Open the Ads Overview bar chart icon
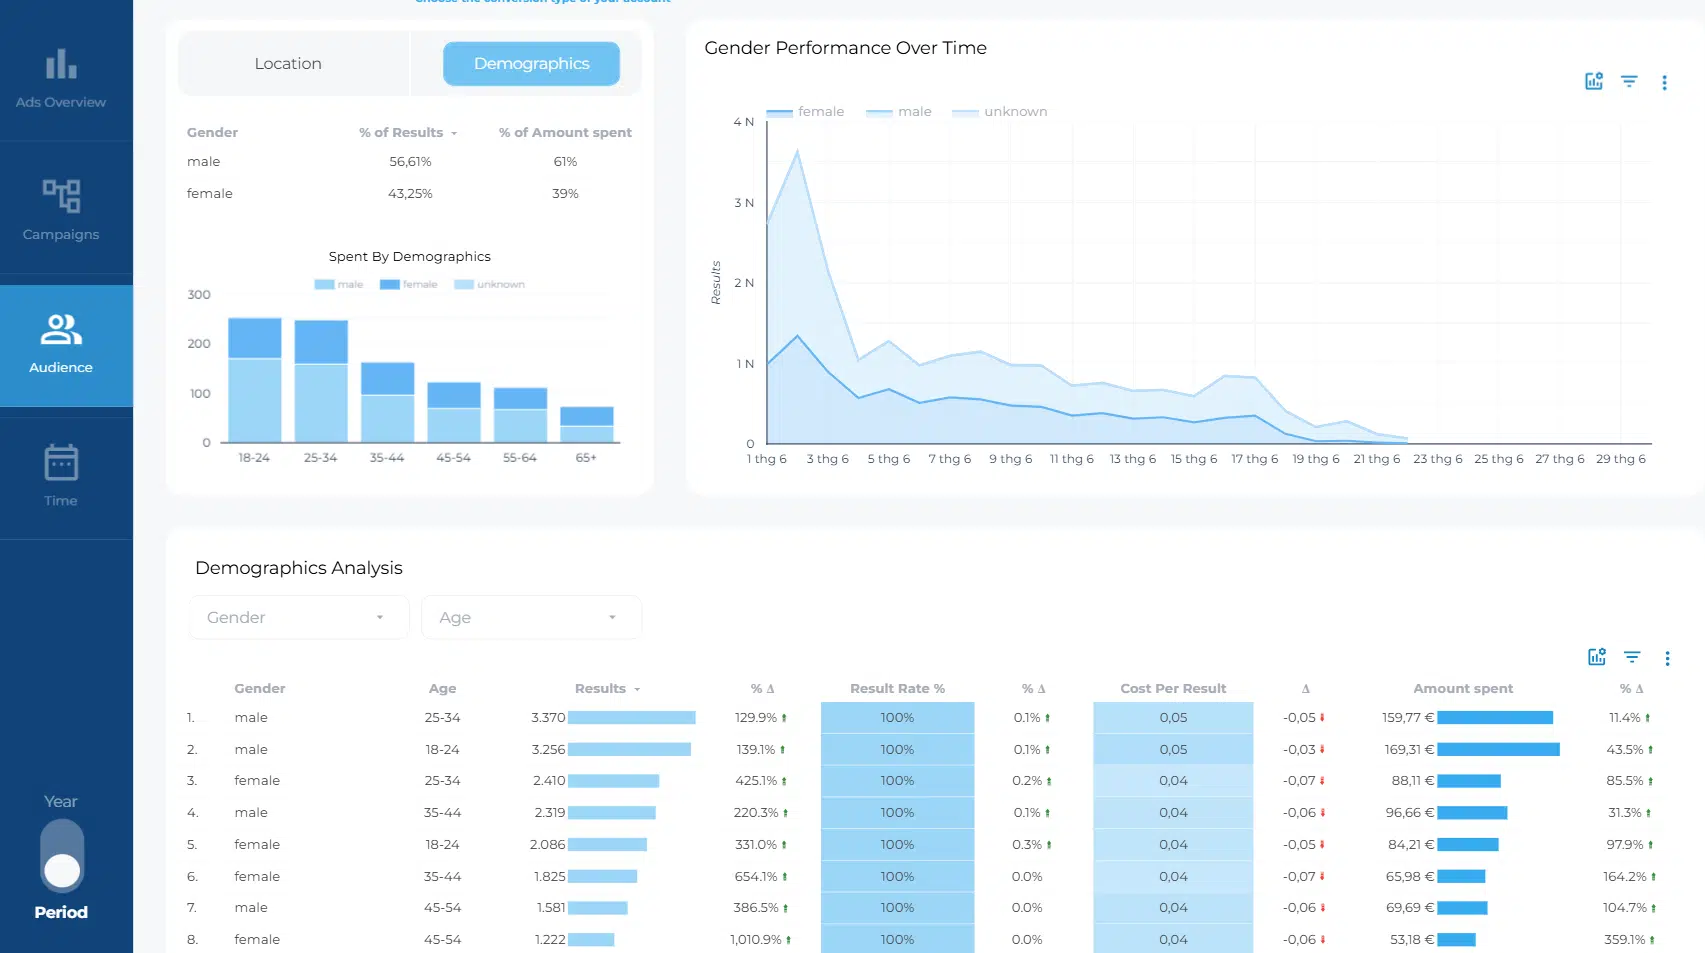This screenshot has width=1705, height=953. tap(61, 65)
